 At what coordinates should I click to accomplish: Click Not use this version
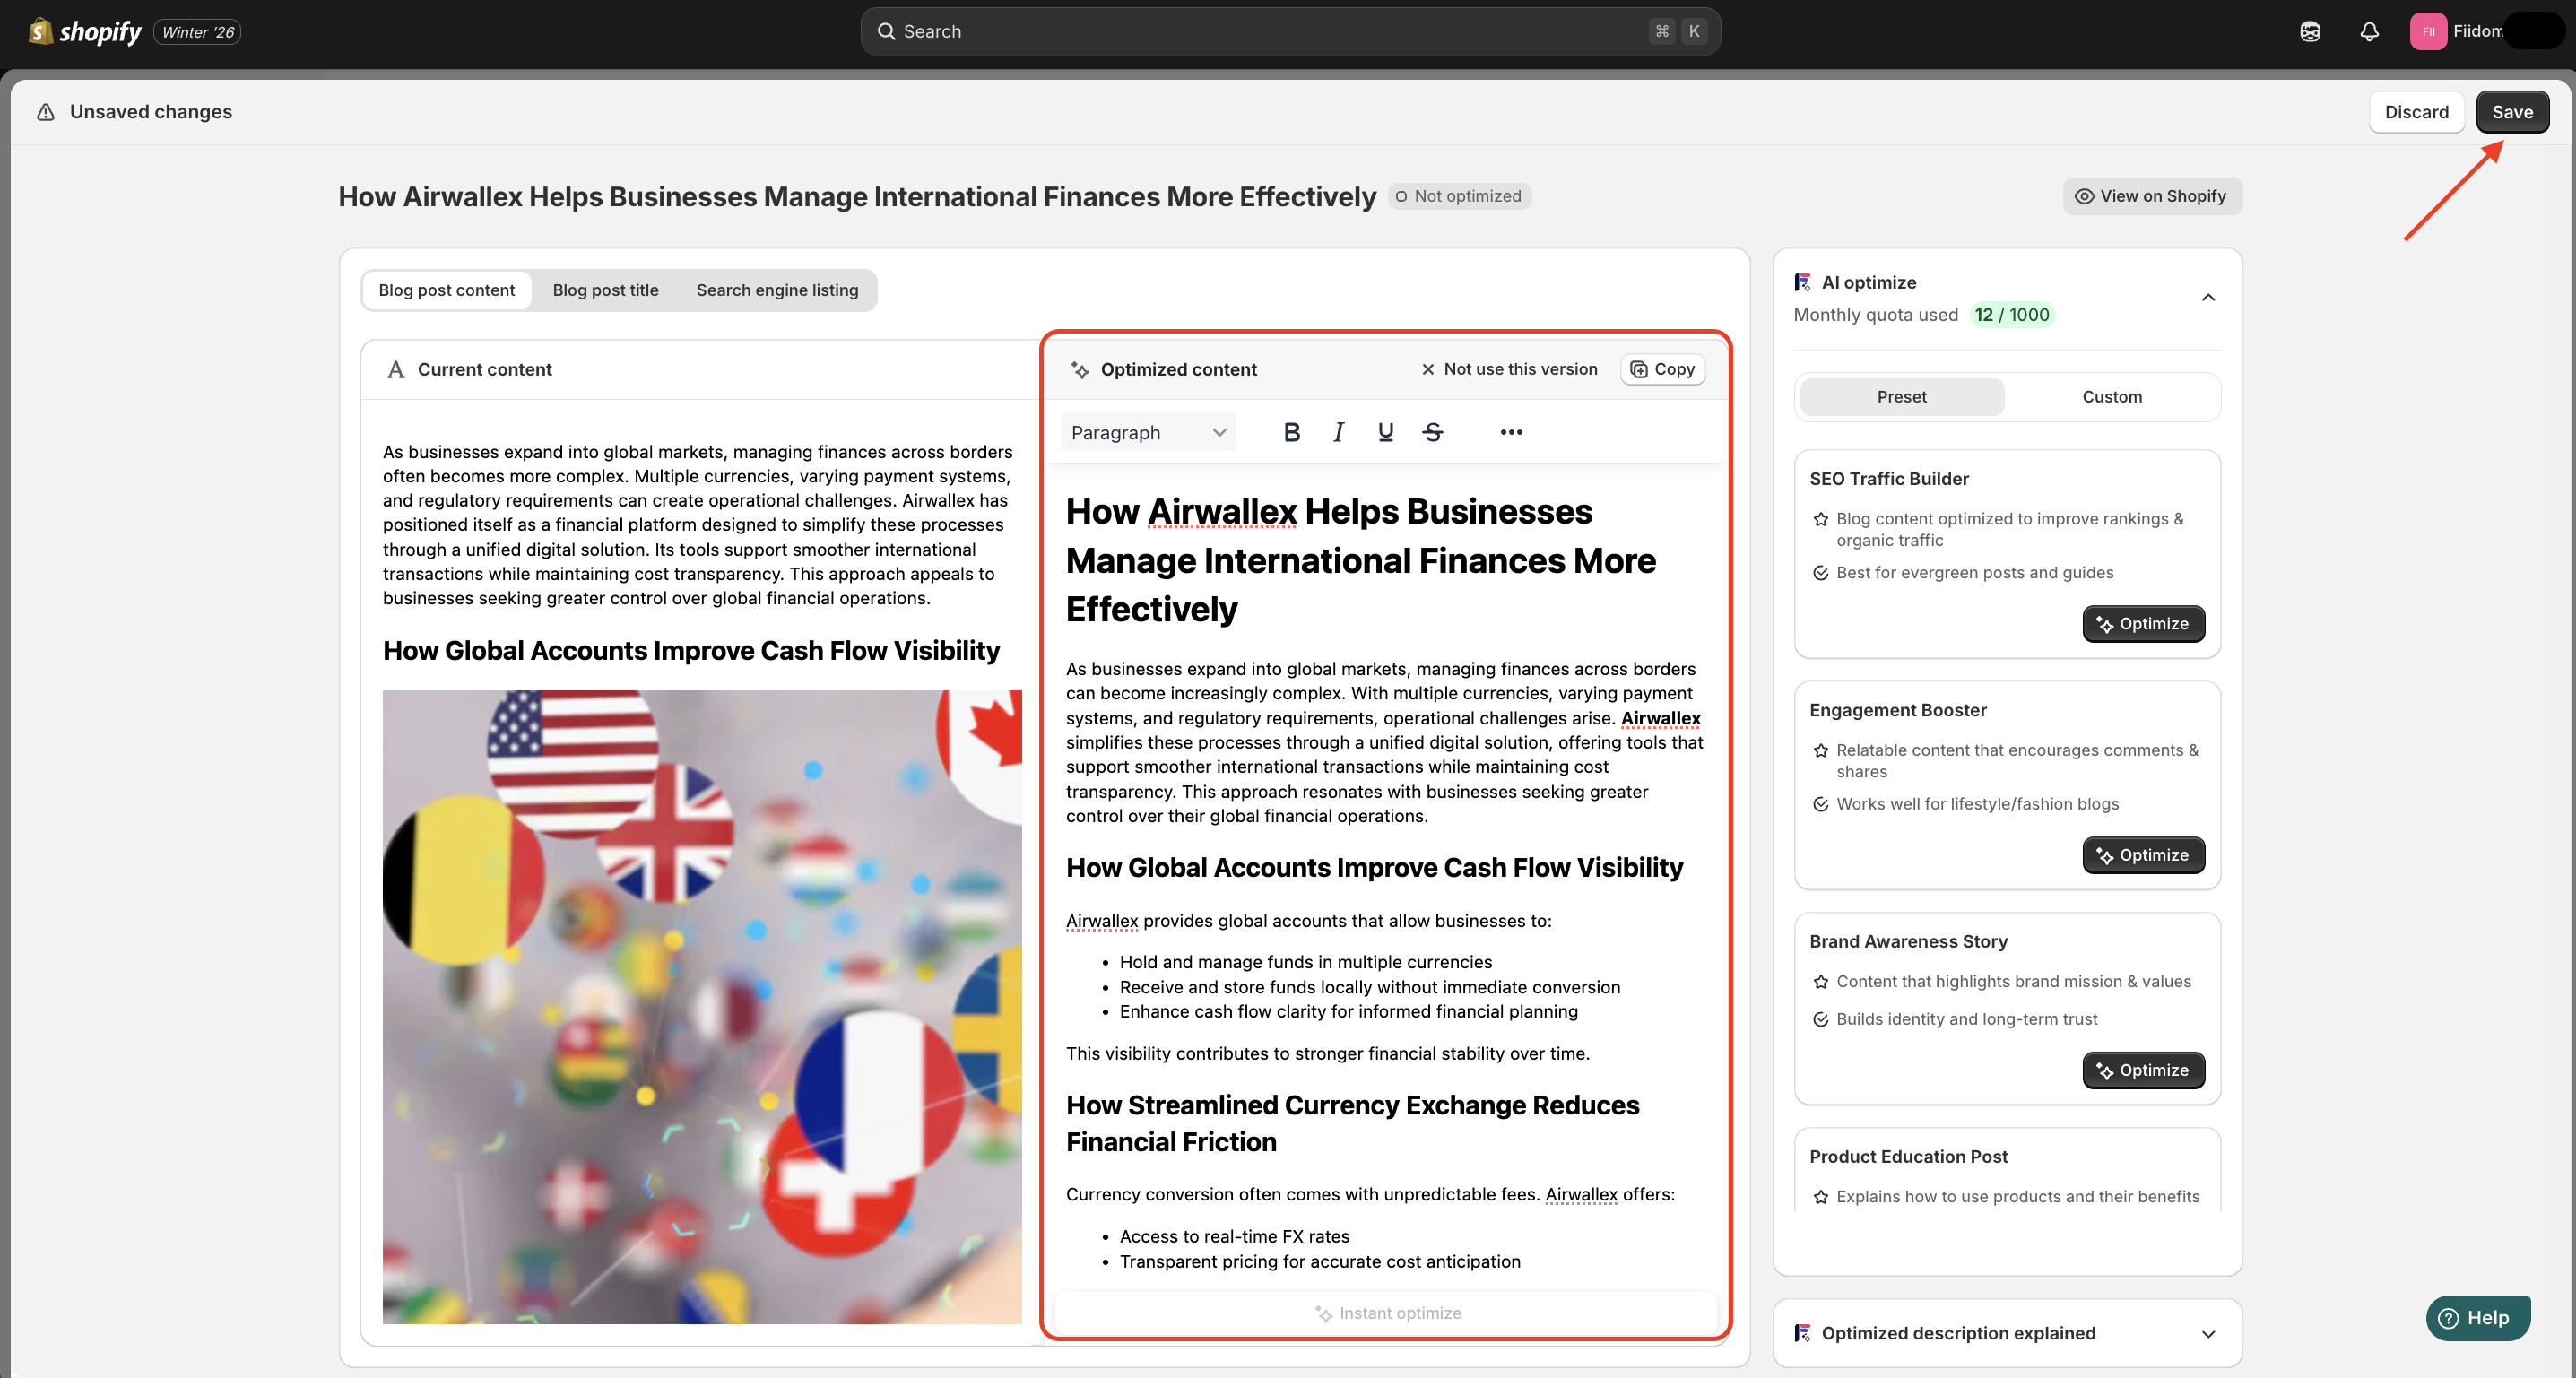coord(1509,369)
